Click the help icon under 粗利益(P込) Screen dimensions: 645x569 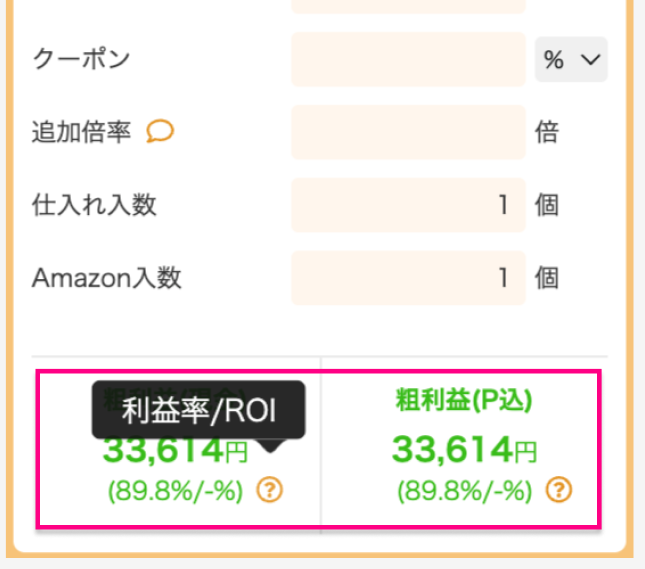559,490
